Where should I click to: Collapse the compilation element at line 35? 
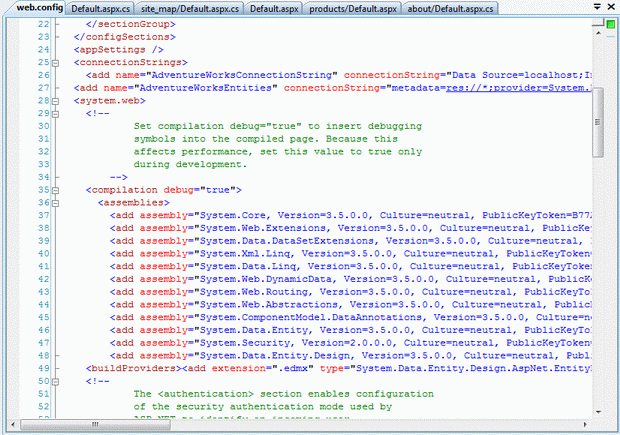55,191
